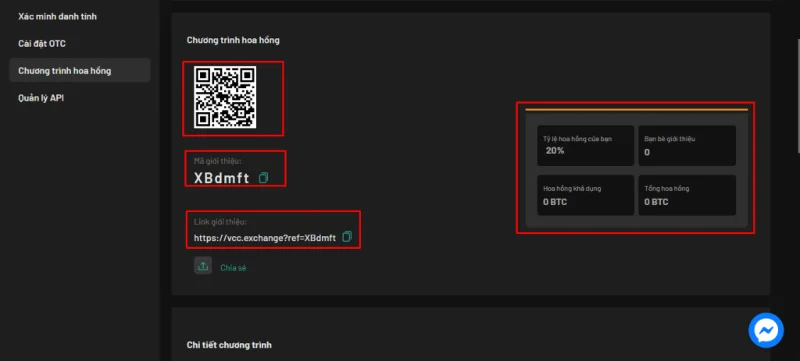Click the Tỷ lệ hoa hồng 20% card

[585, 145]
